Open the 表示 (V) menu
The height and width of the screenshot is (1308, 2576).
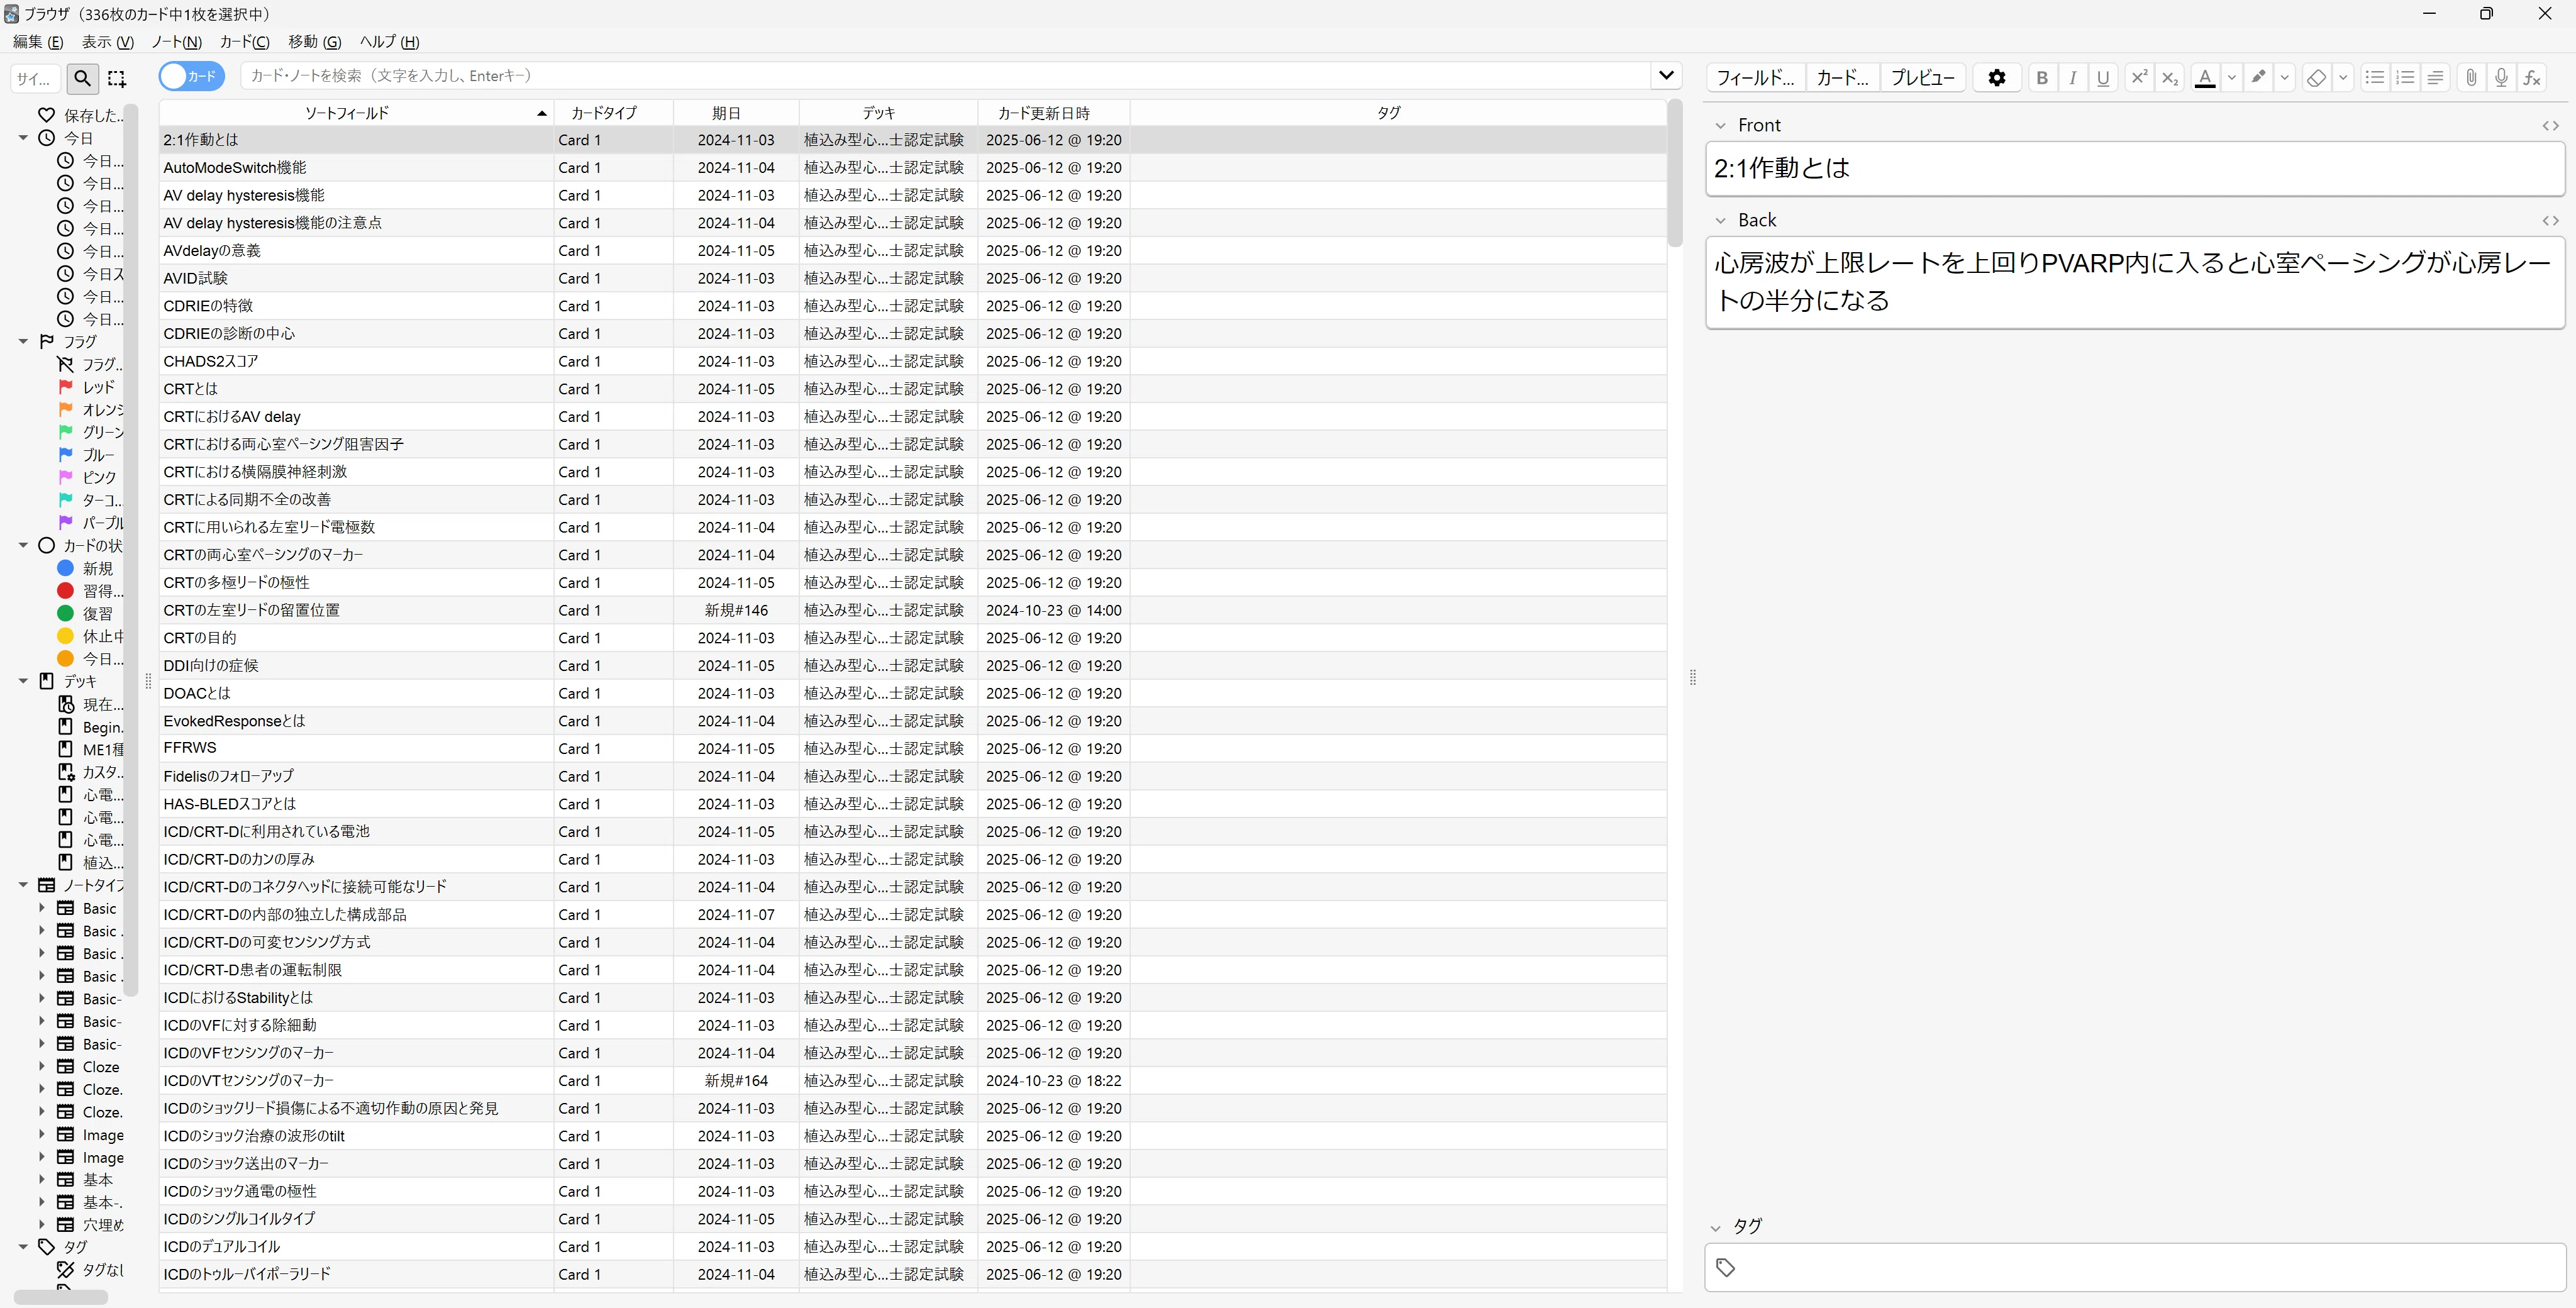coord(107,41)
